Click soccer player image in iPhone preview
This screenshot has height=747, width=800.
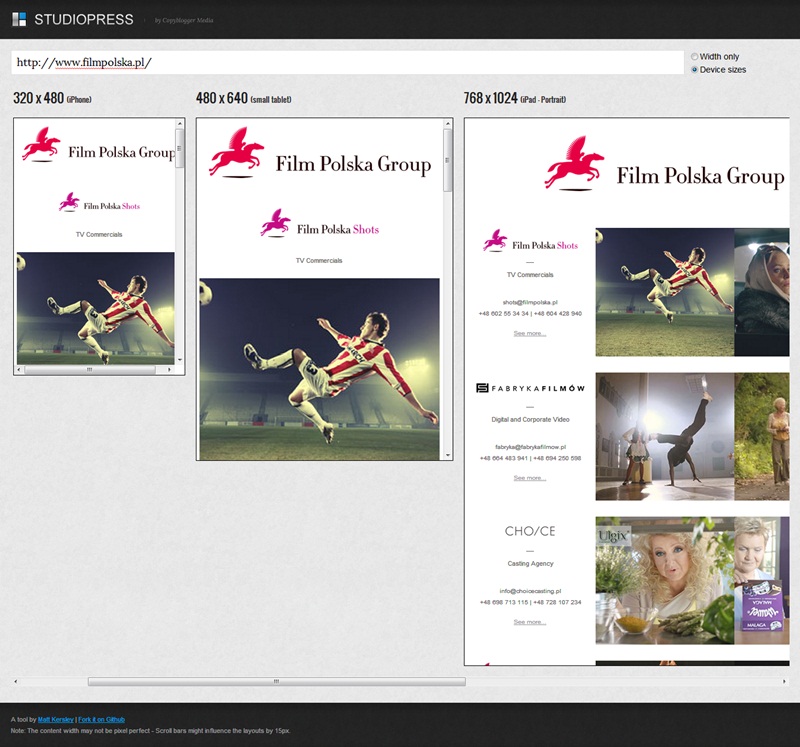pos(96,308)
